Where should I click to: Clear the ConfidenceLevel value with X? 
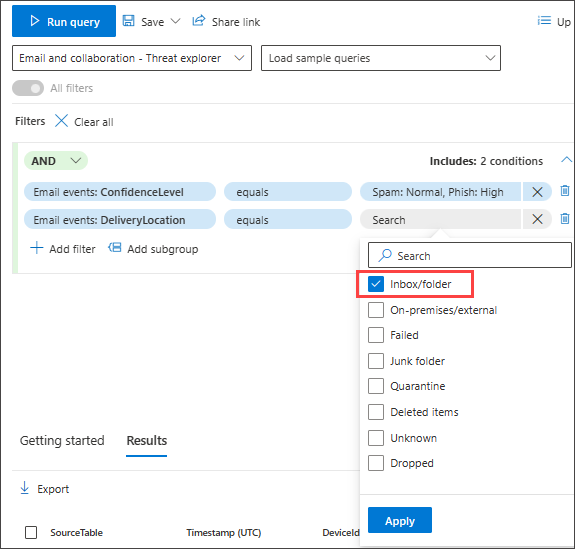coord(537,192)
